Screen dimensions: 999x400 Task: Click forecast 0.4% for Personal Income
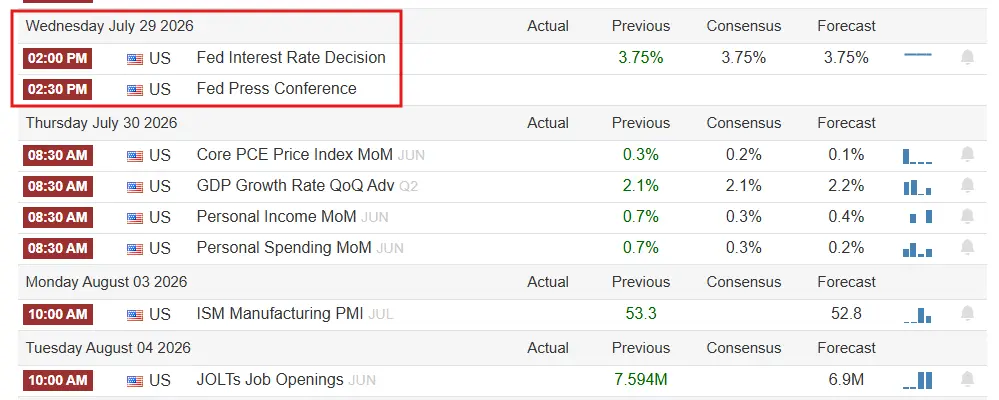(x=846, y=217)
